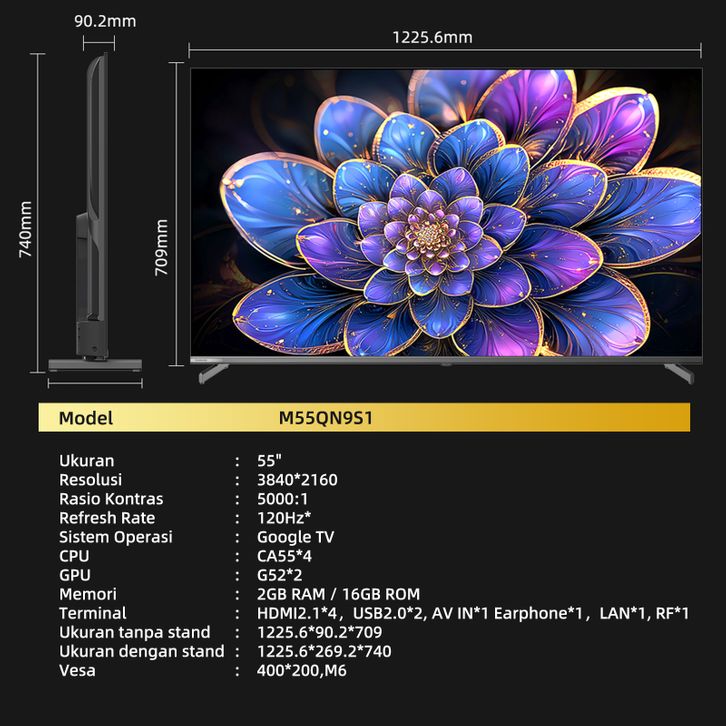Select the side-profile TV illustration
The height and width of the screenshot is (726, 726).
coord(95,215)
